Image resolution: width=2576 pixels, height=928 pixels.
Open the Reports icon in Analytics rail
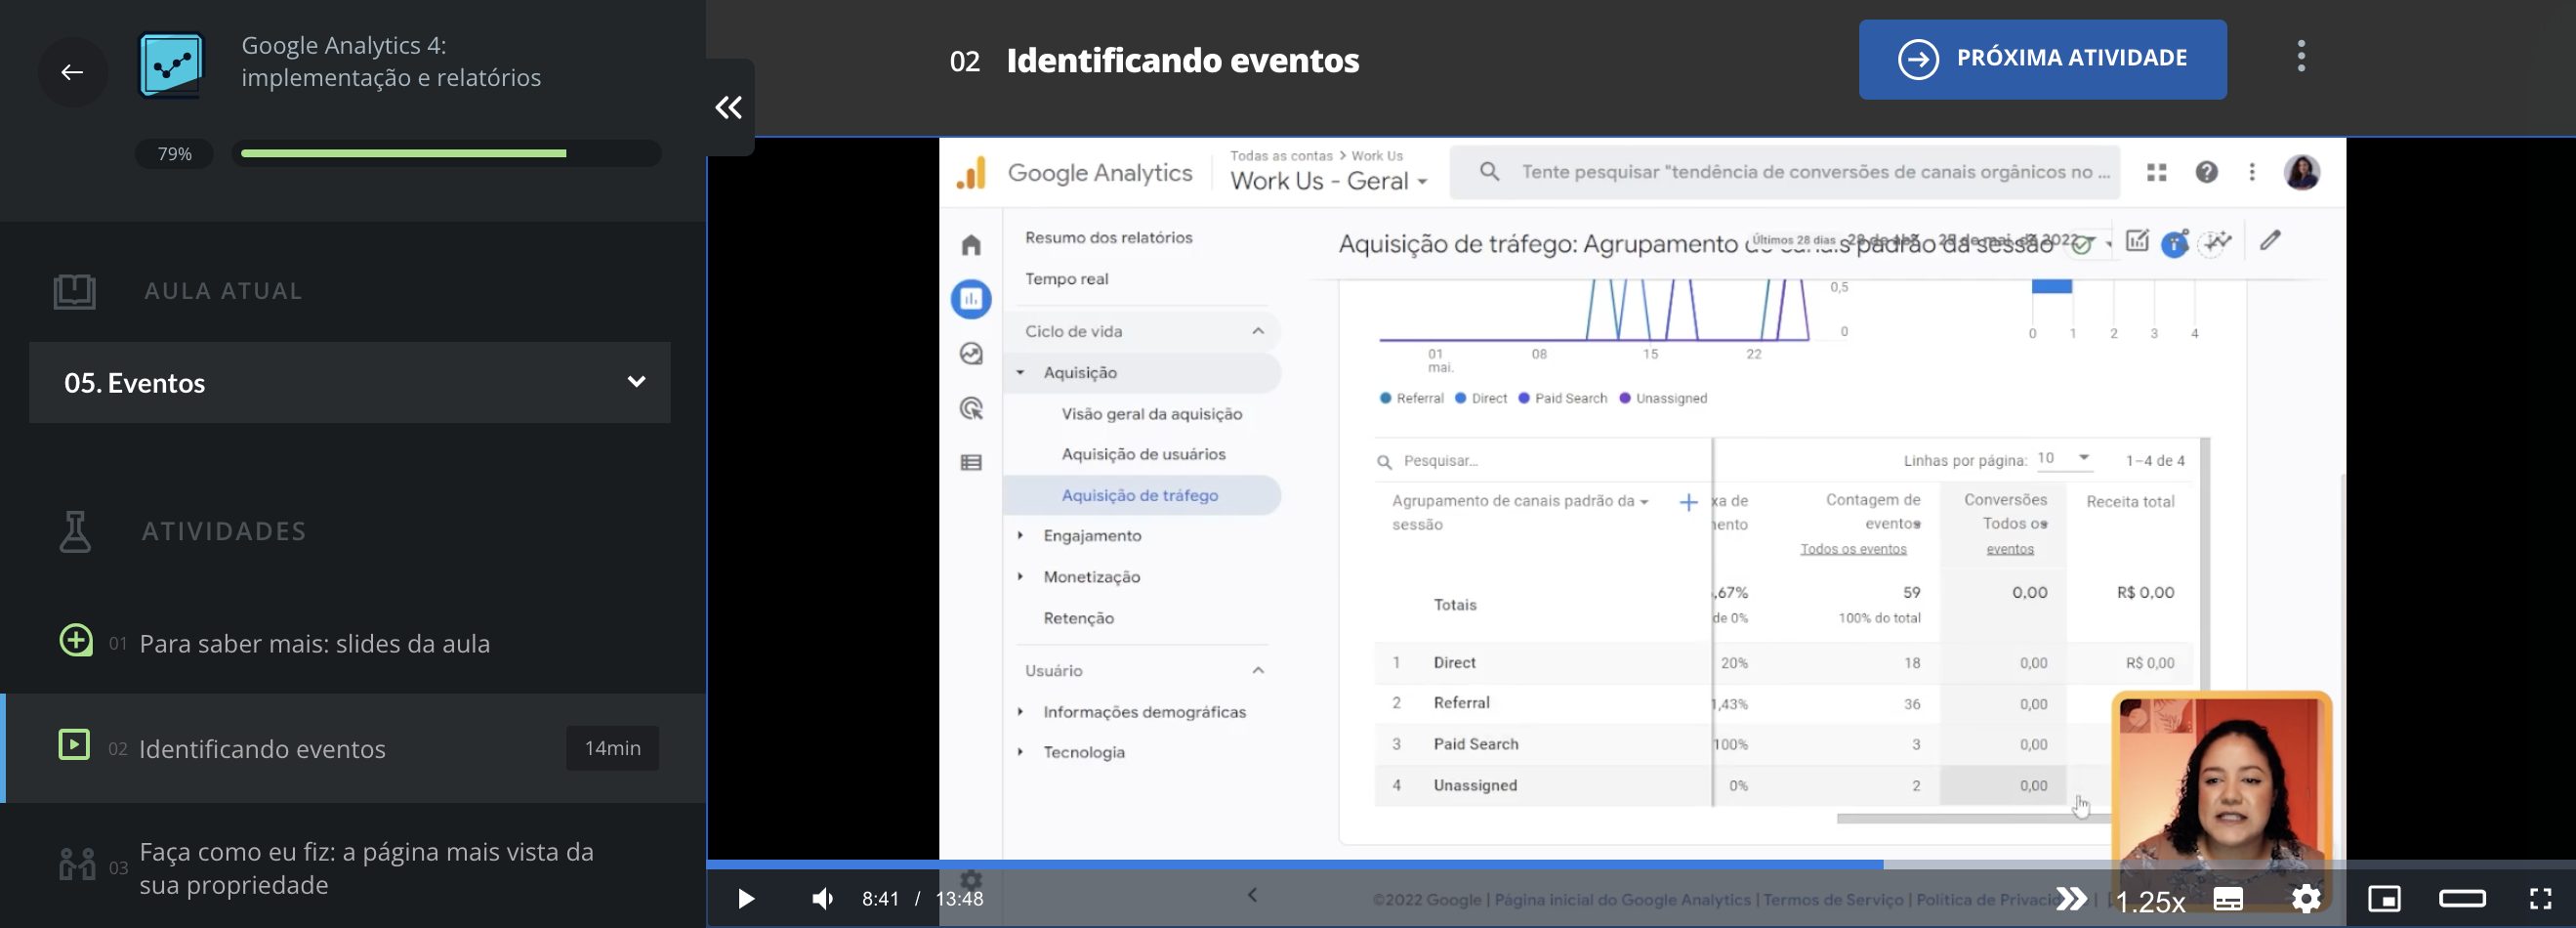[x=971, y=299]
